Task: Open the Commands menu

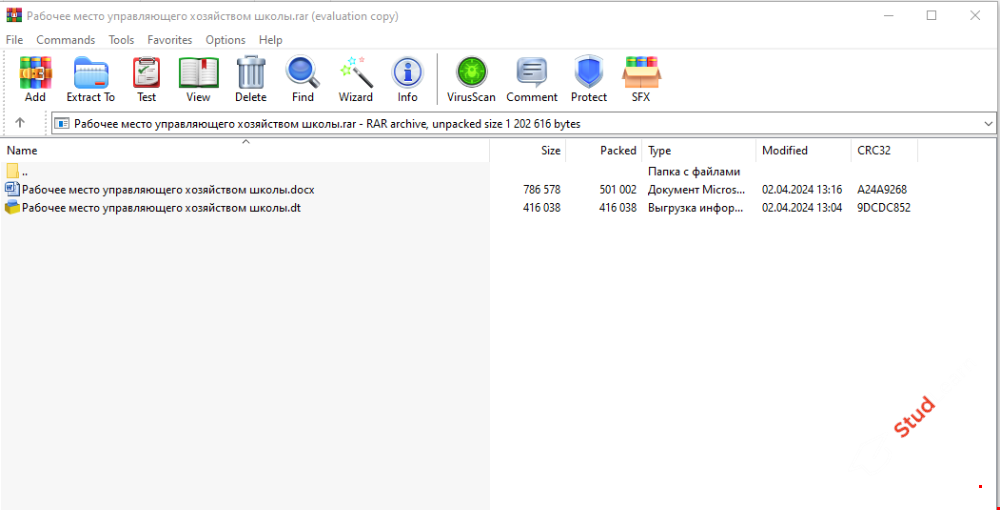Action: coord(66,40)
